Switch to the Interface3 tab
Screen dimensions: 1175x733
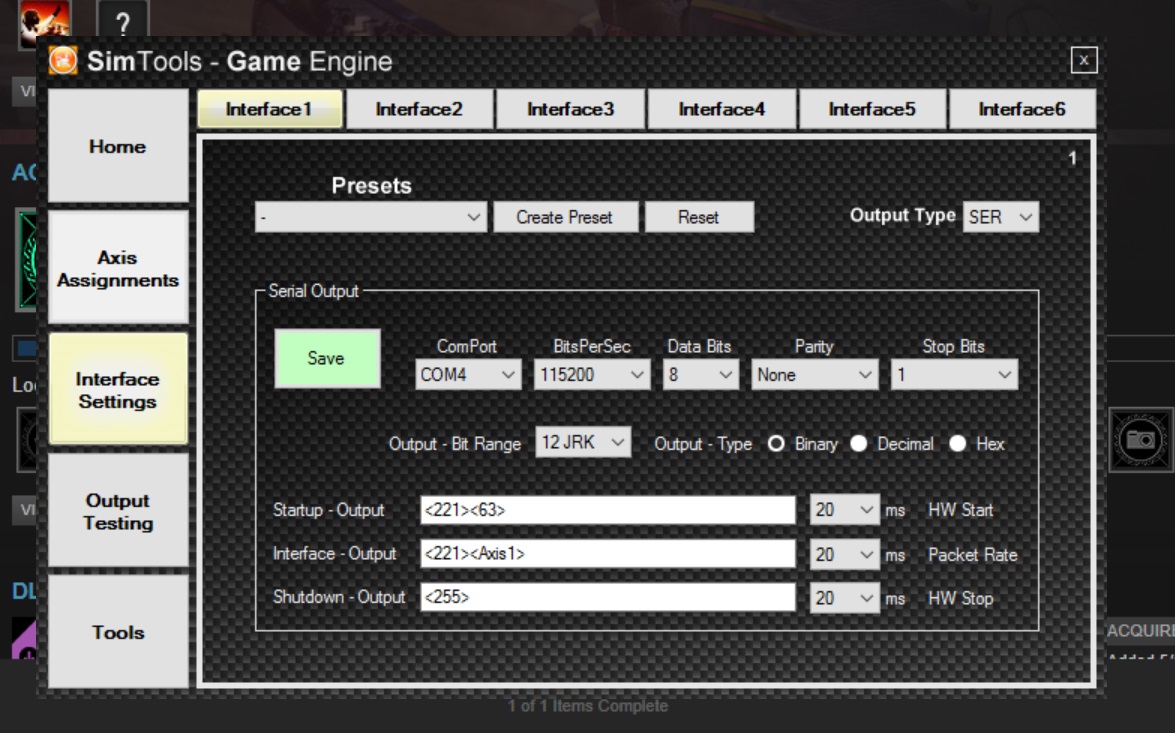[571, 109]
